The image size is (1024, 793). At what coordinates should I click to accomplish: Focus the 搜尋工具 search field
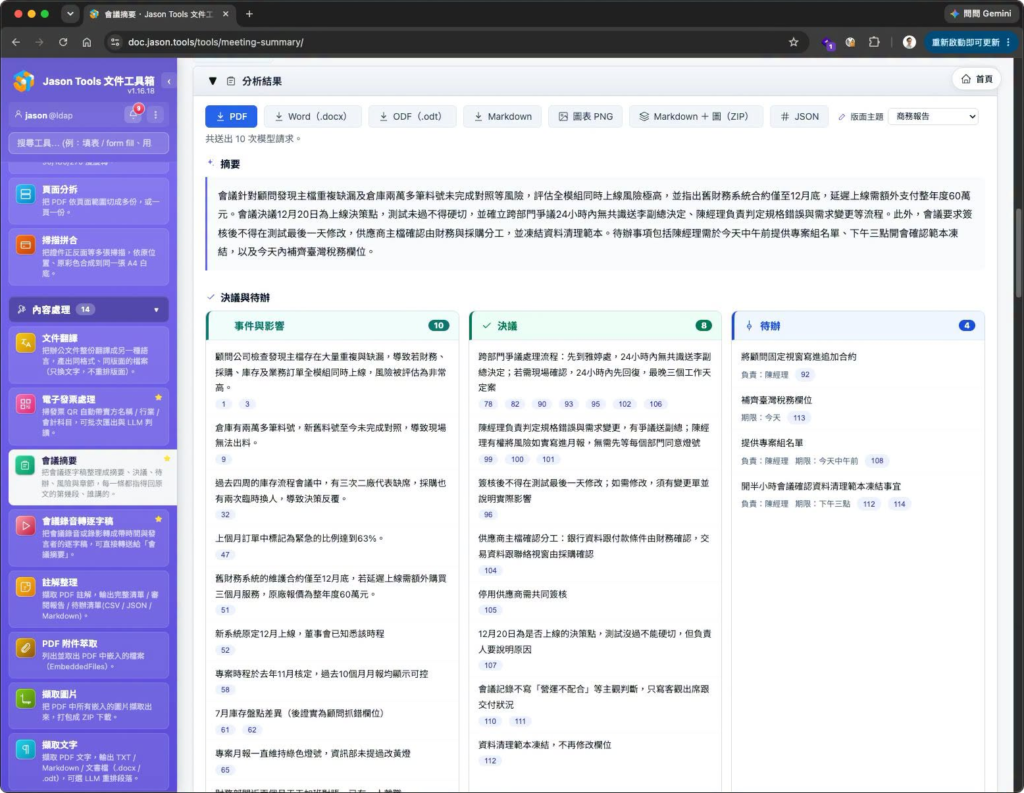tap(89, 142)
